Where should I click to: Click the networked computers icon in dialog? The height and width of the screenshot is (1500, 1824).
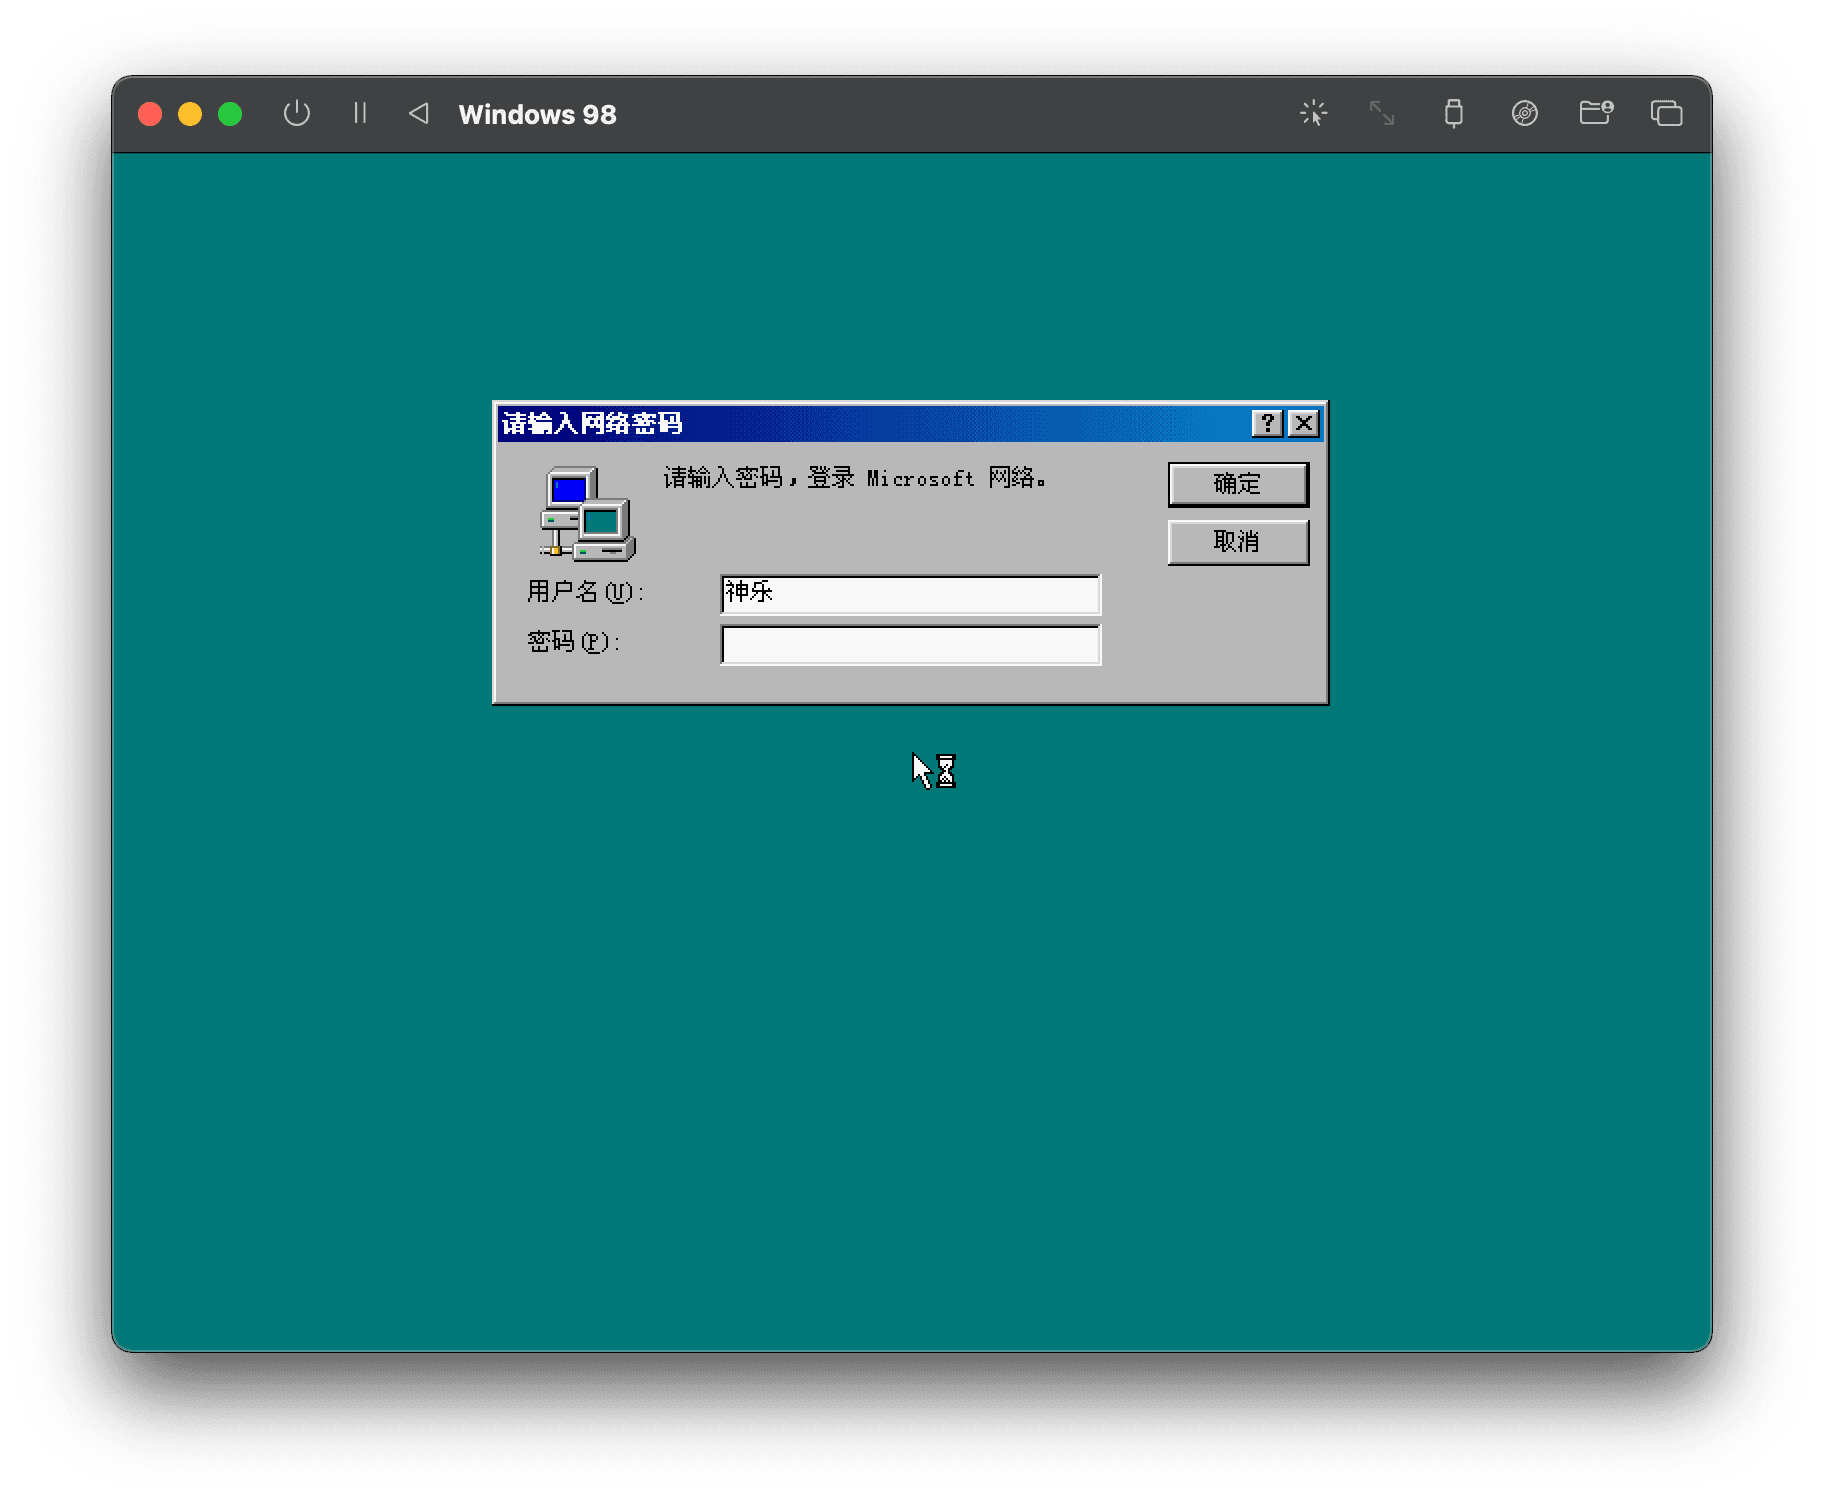[x=587, y=514]
